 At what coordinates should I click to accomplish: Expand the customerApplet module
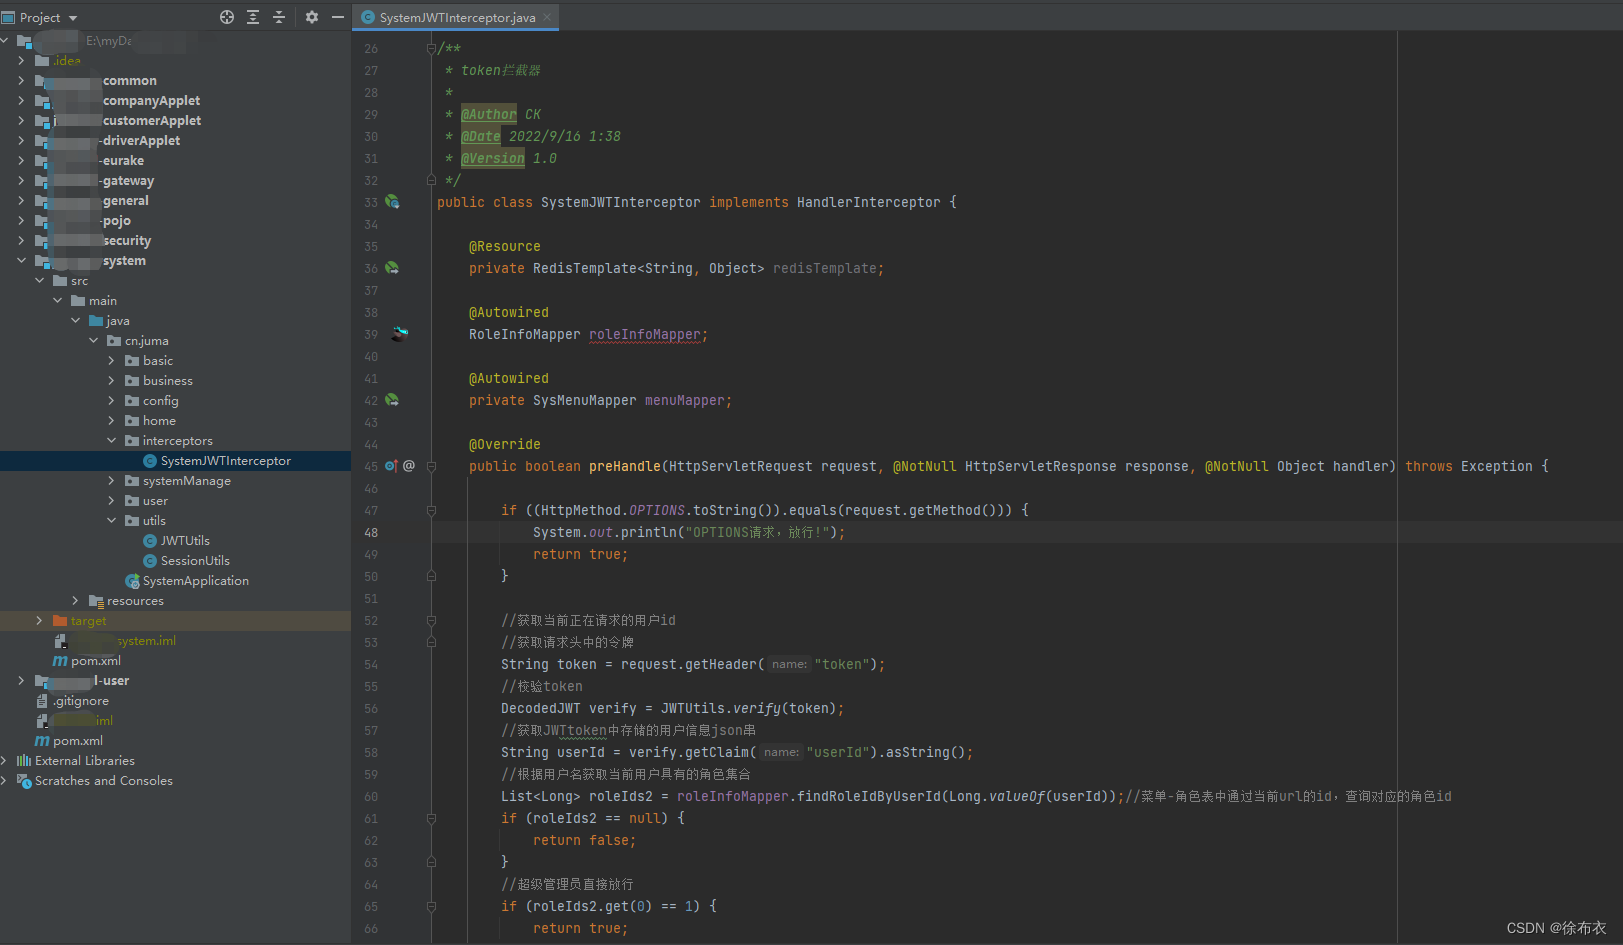[x=21, y=120]
